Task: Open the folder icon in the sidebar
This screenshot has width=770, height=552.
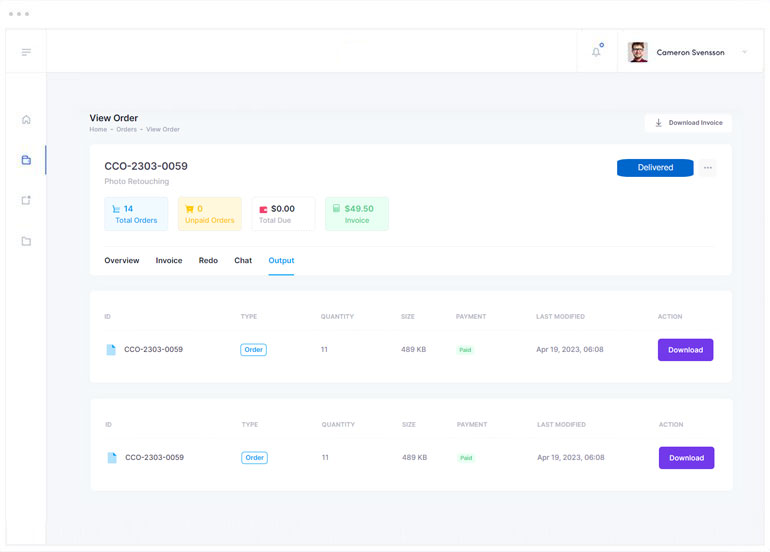Action: click(26, 241)
